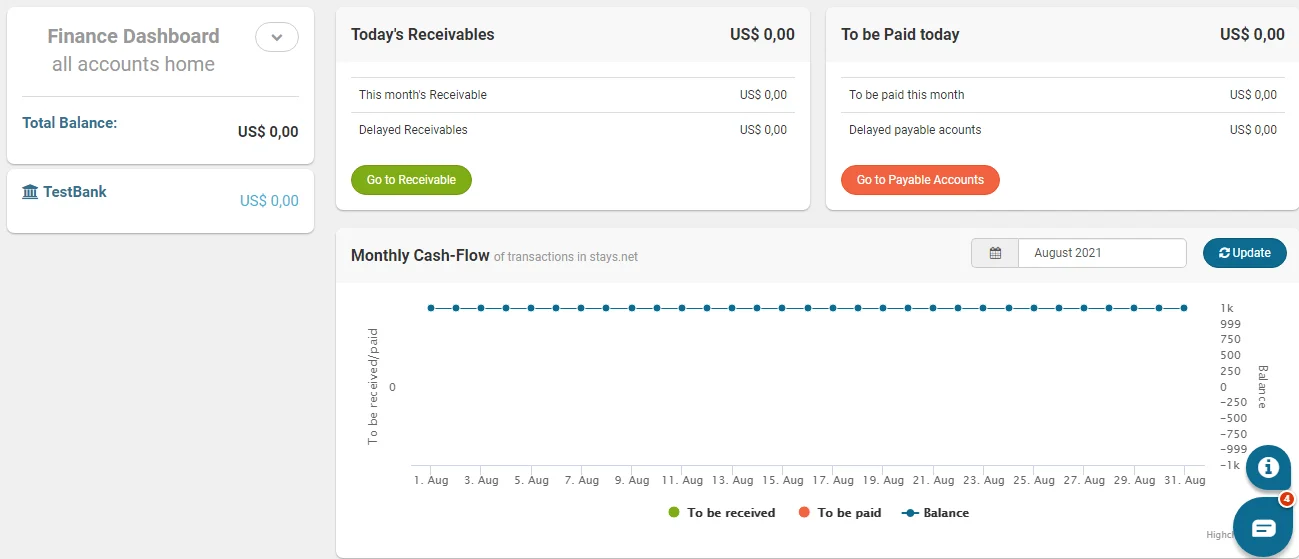
Task: Select the August 2021 month field
Action: click(x=1101, y=253)
